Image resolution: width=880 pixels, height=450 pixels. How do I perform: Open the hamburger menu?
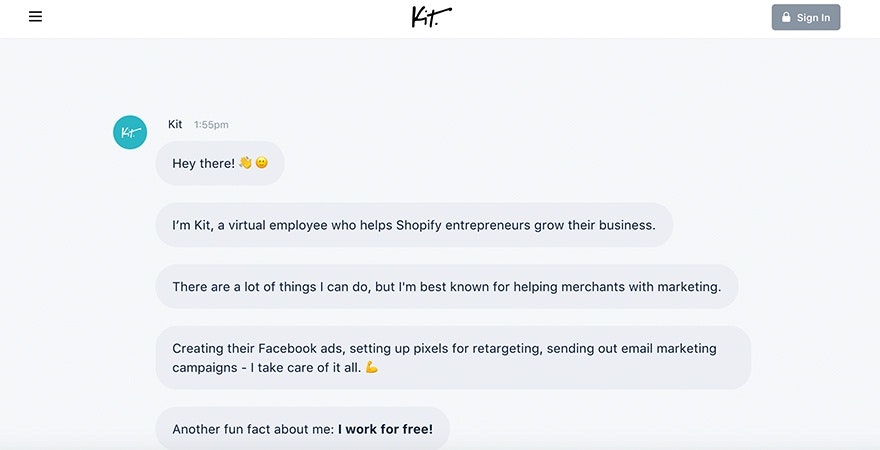(36, 17)
